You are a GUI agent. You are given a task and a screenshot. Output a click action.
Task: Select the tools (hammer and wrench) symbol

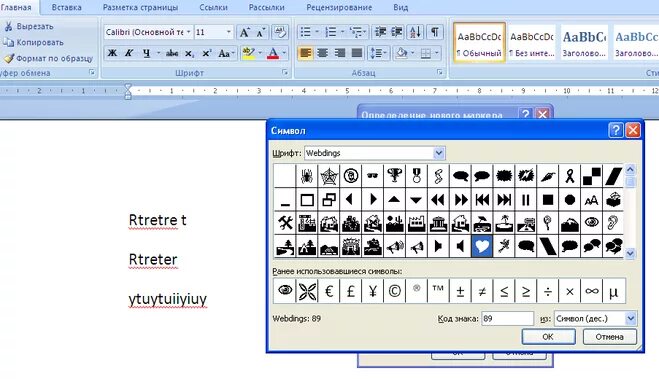click(x=285, y=223)
